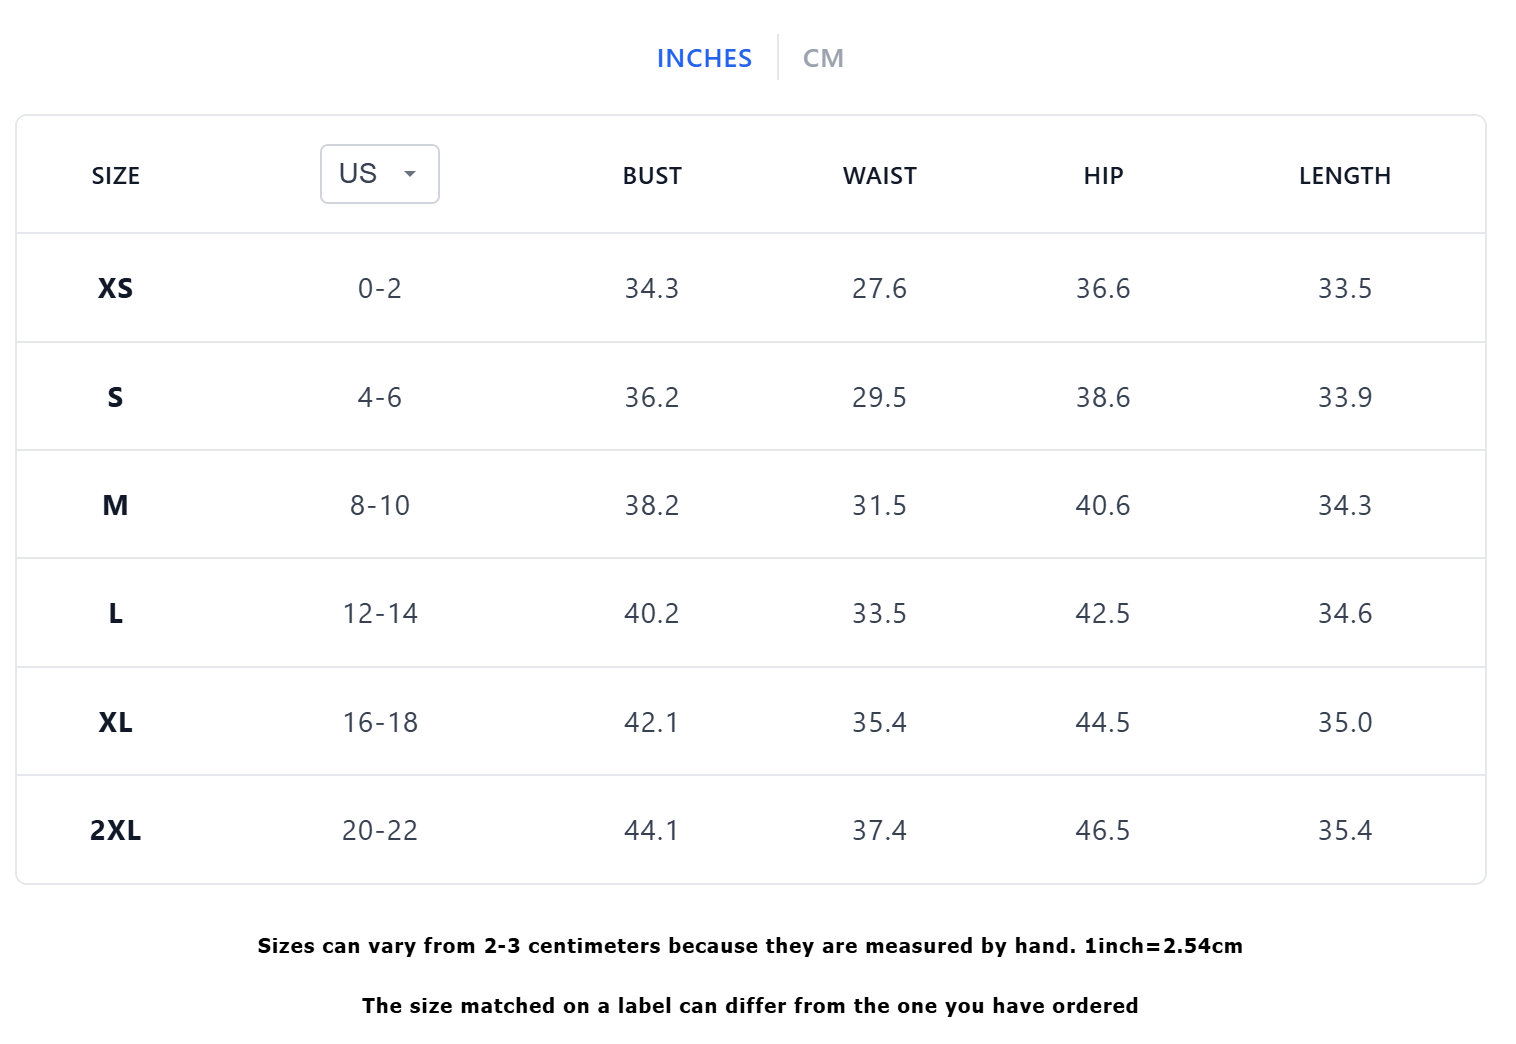The height and width of the screenshot is (1044, 1516).
Task: Click the 20-22 US size cell
Action: (380, 830)
